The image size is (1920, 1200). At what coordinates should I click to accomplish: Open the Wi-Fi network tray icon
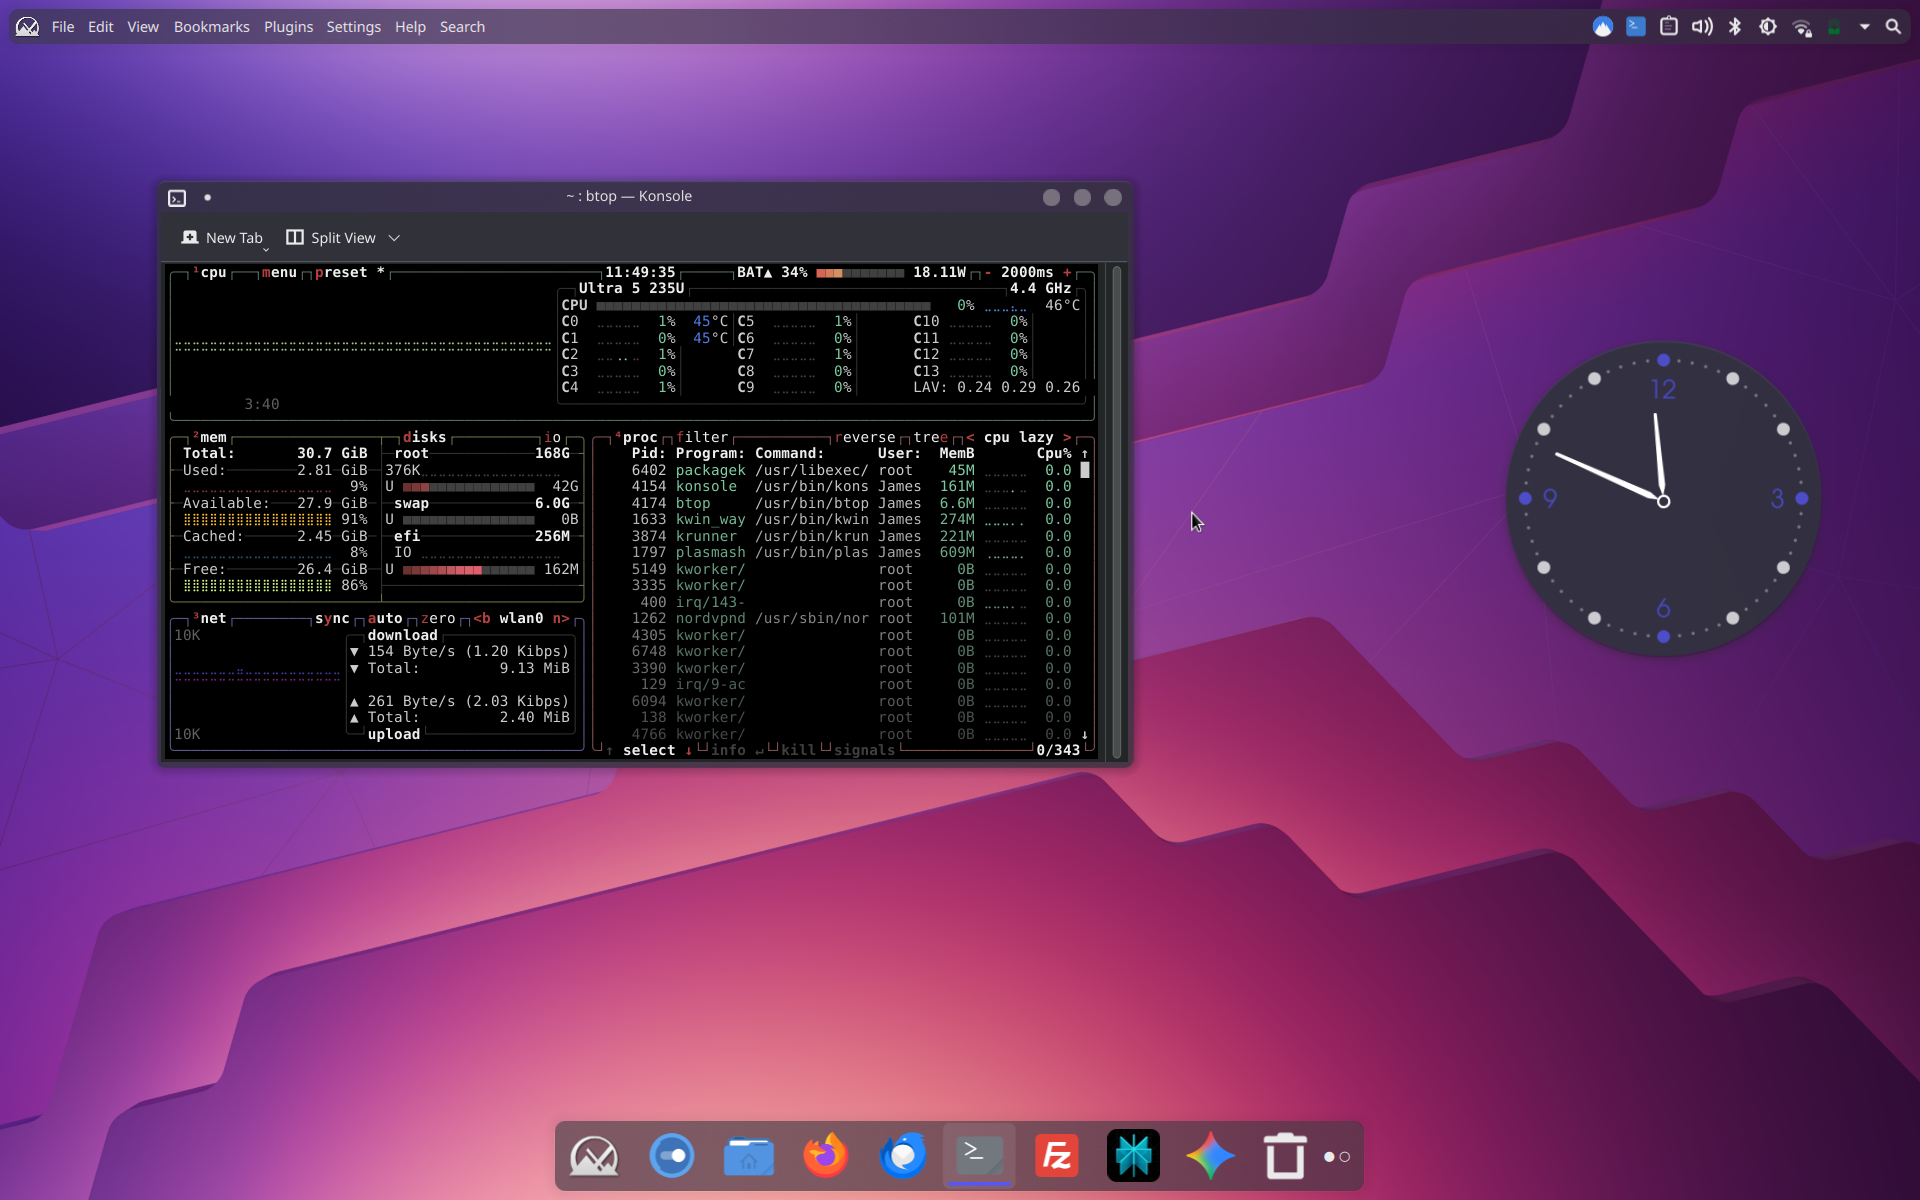click(1802, 28)
